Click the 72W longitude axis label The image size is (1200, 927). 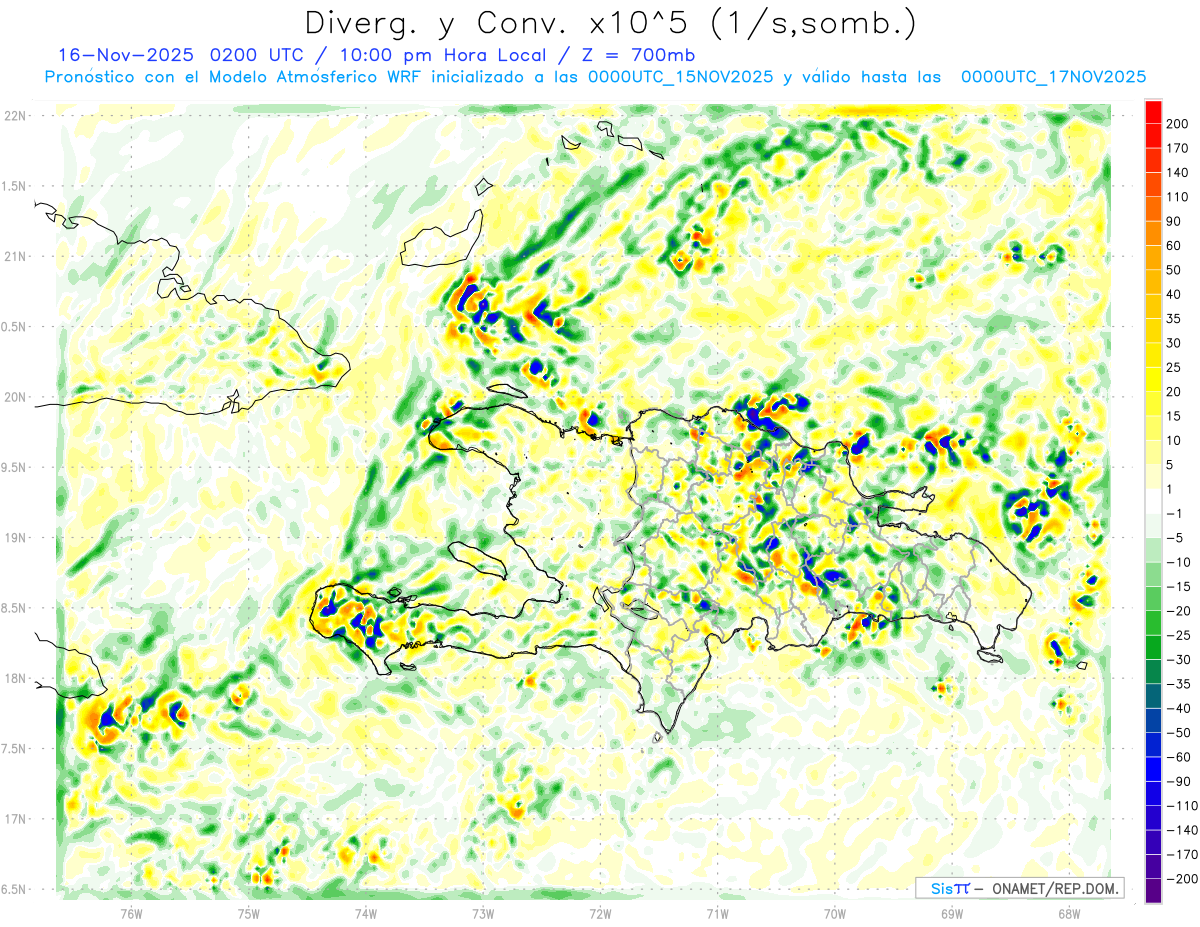(600, 913)
